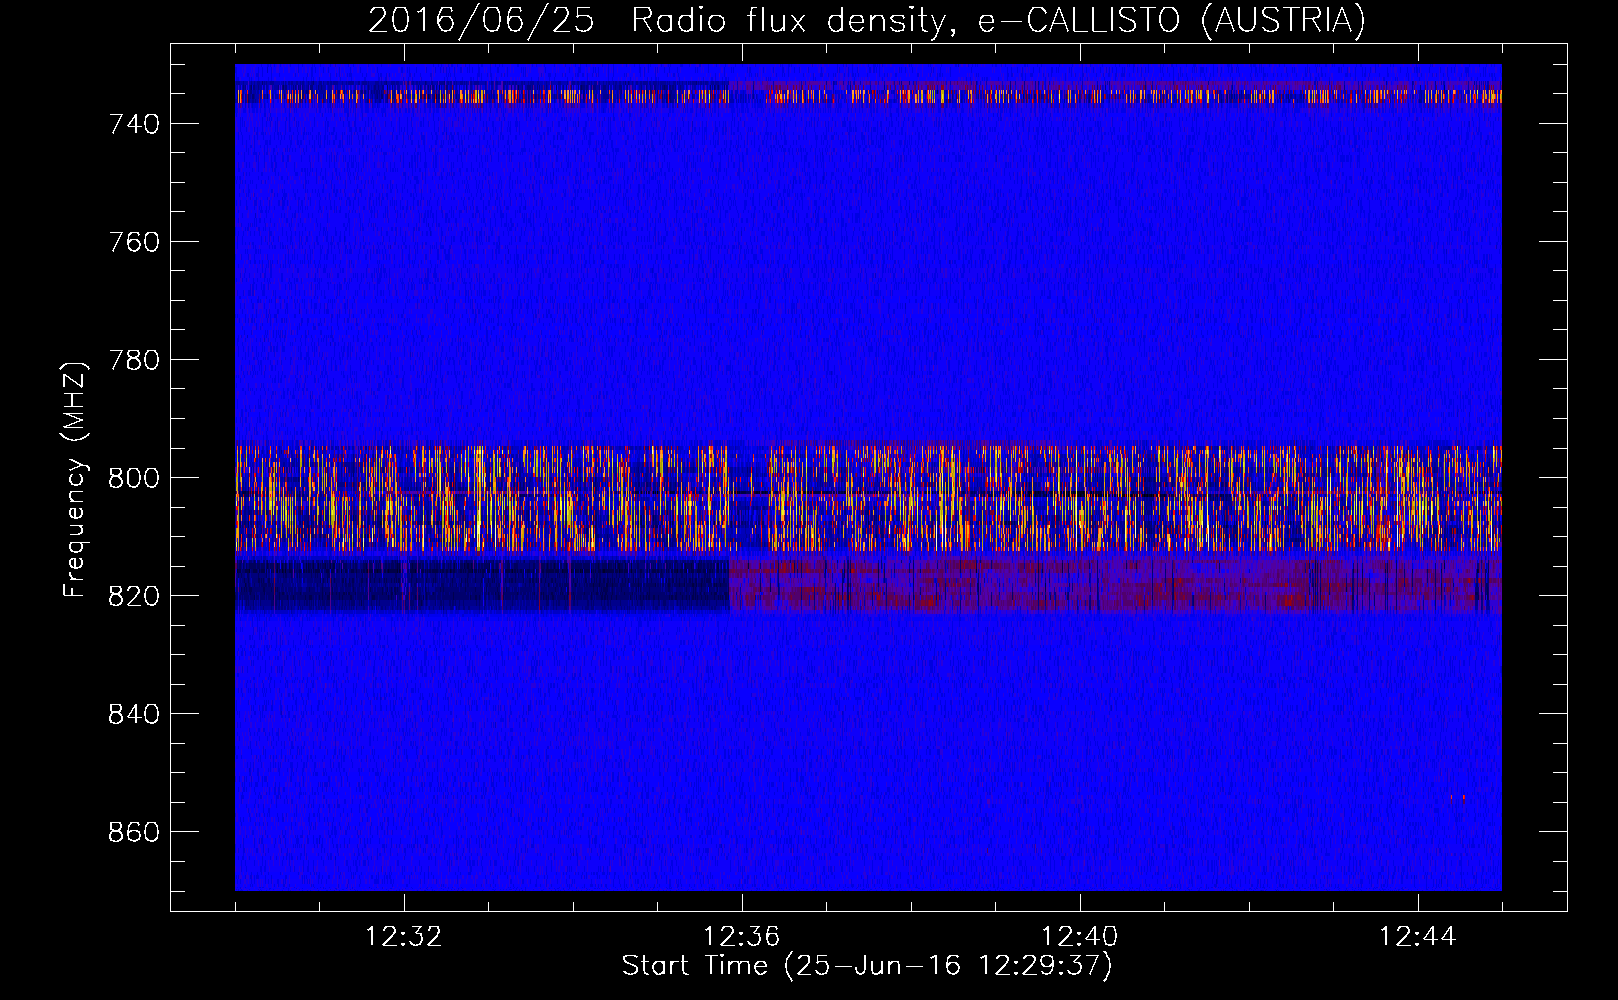1618x1000 pixels.
Task: Click the '12:40' time axis label
Action: pyautogui.click(x=1080, y=937)
